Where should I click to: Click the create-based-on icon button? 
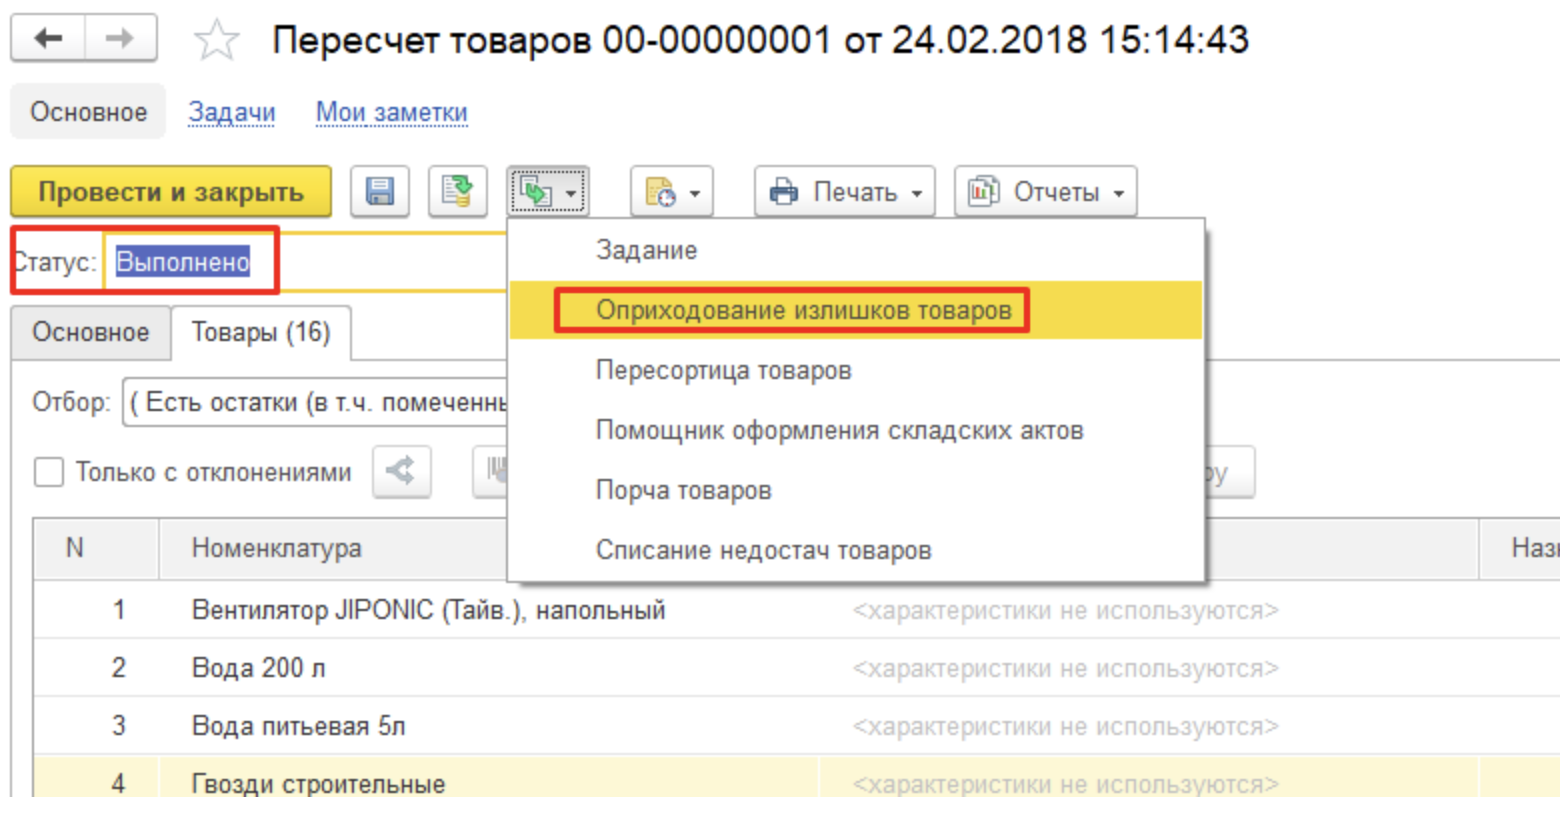(x=547, y=191)
